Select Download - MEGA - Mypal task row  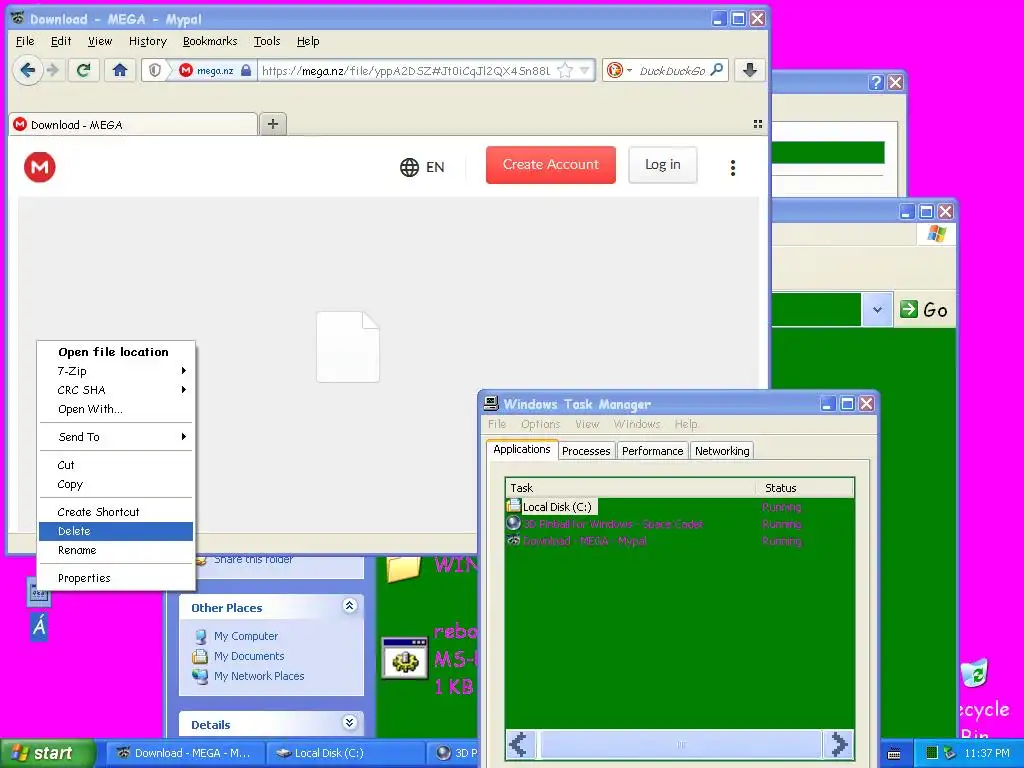[x=679, y=541]
